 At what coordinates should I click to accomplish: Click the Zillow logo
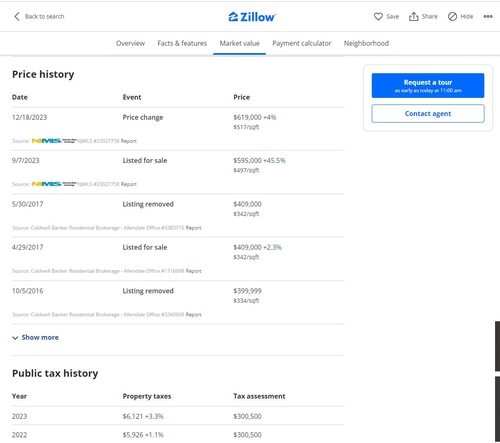(252, 17)
